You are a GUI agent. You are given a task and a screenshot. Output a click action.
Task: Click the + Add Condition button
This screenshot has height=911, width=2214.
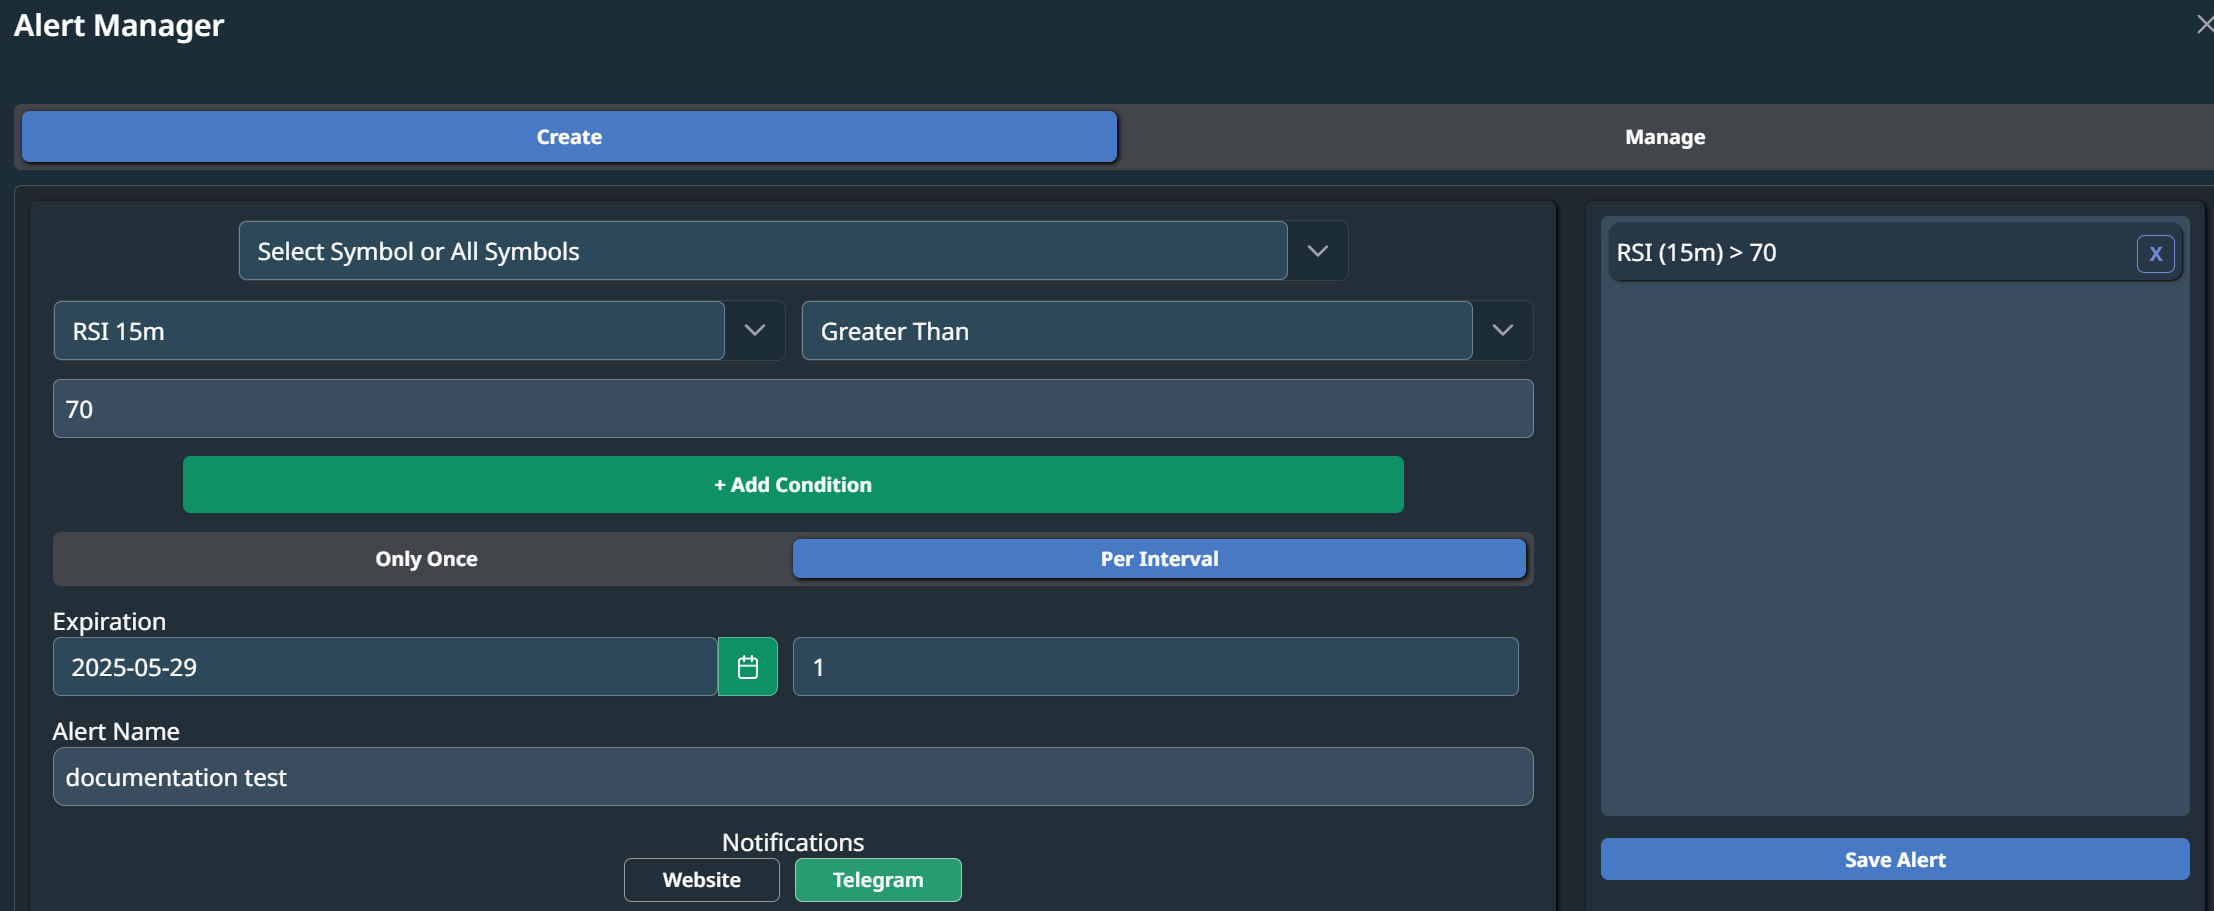(x=793, y=485)
